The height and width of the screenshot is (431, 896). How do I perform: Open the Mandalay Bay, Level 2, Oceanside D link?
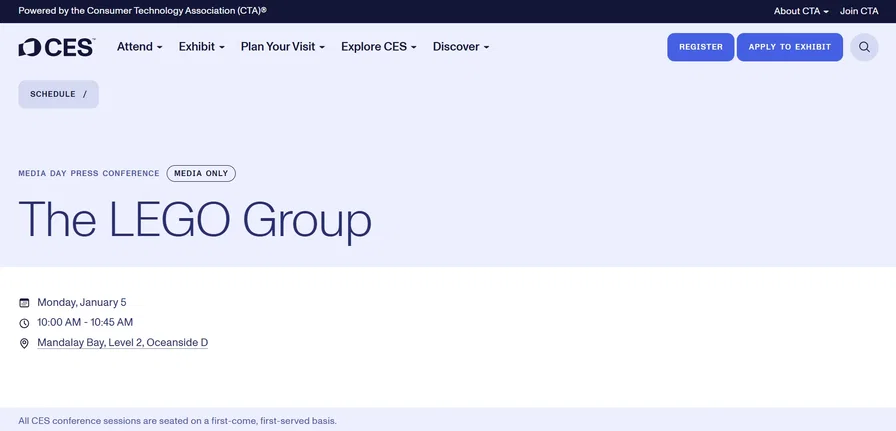[x=122, y=342]
